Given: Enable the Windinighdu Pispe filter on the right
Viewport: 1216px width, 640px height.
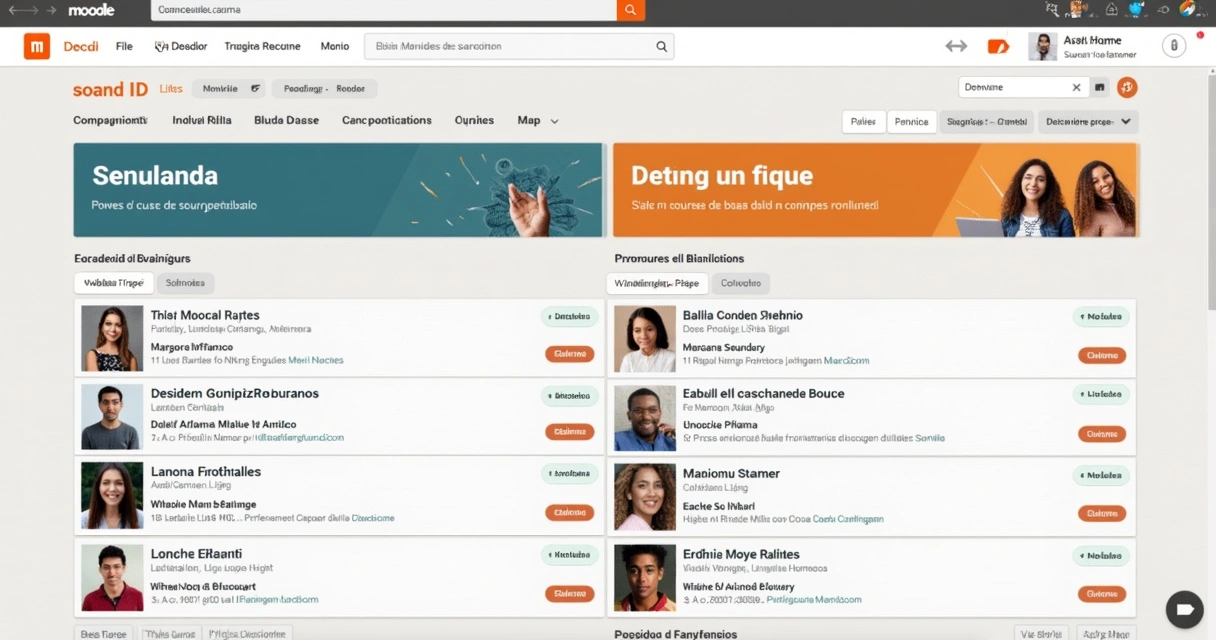Looking at the screenshot, I should coord(656,283).
